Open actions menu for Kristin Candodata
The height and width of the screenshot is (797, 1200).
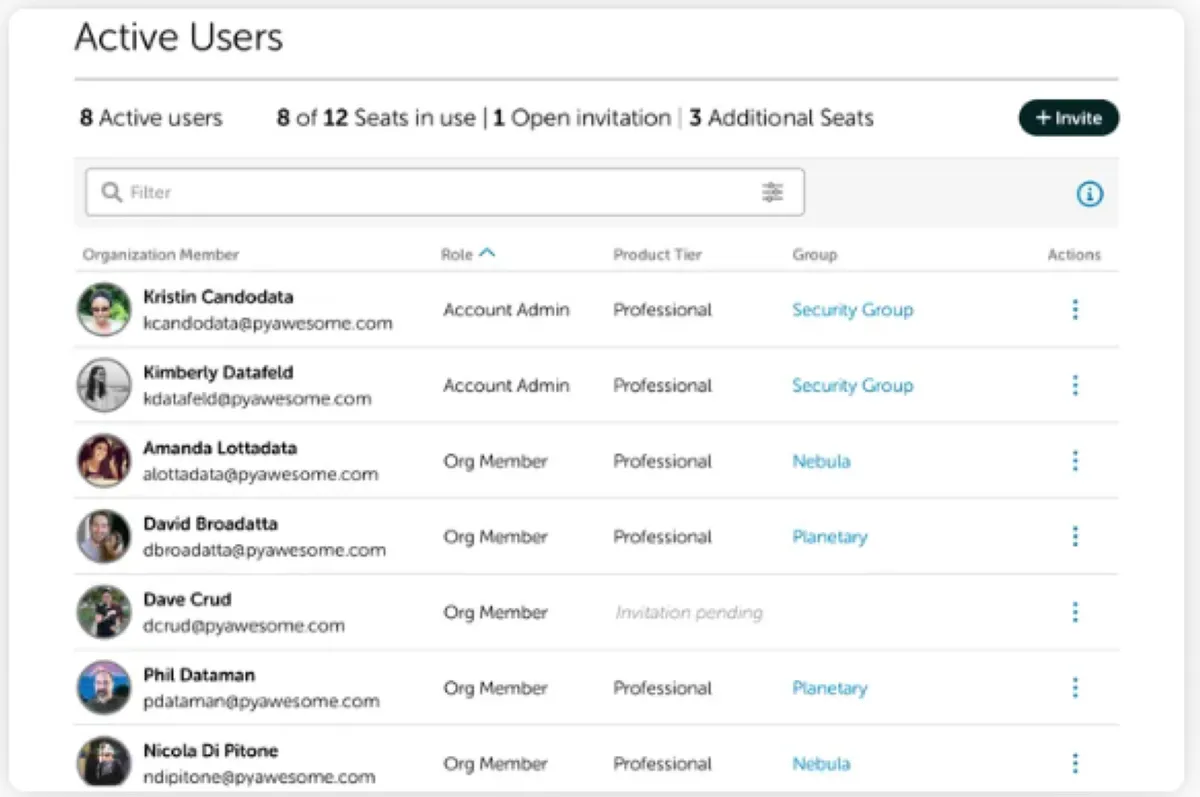pos(1075,310)
